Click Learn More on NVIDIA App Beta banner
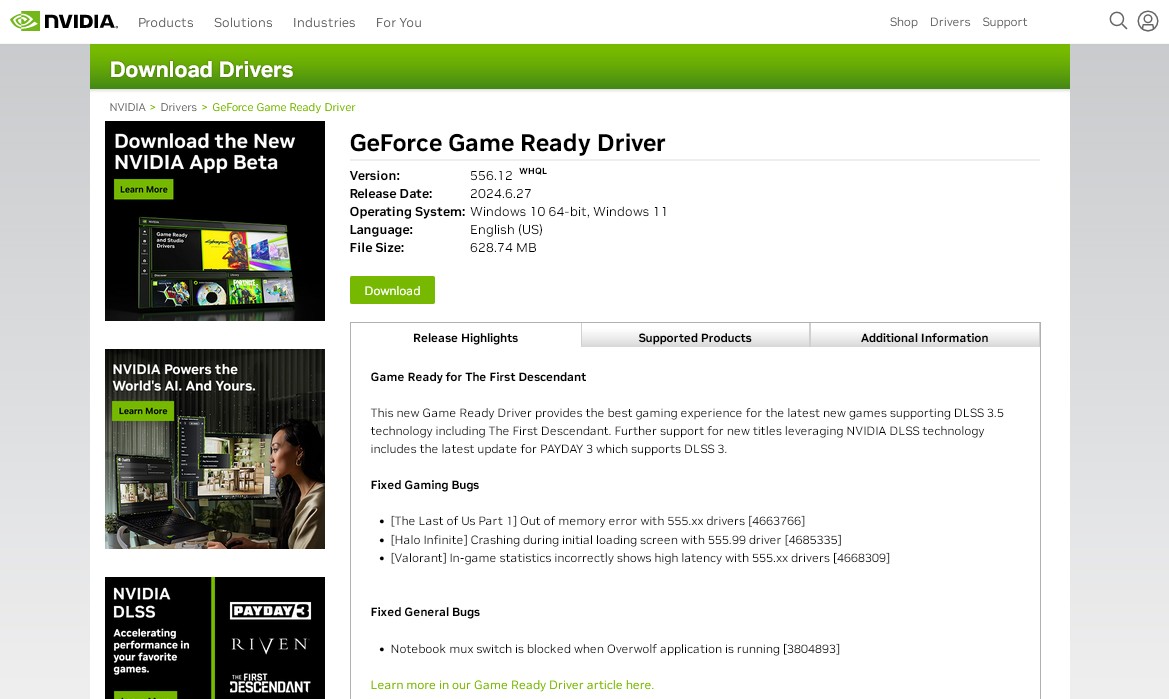 (144, 189)
